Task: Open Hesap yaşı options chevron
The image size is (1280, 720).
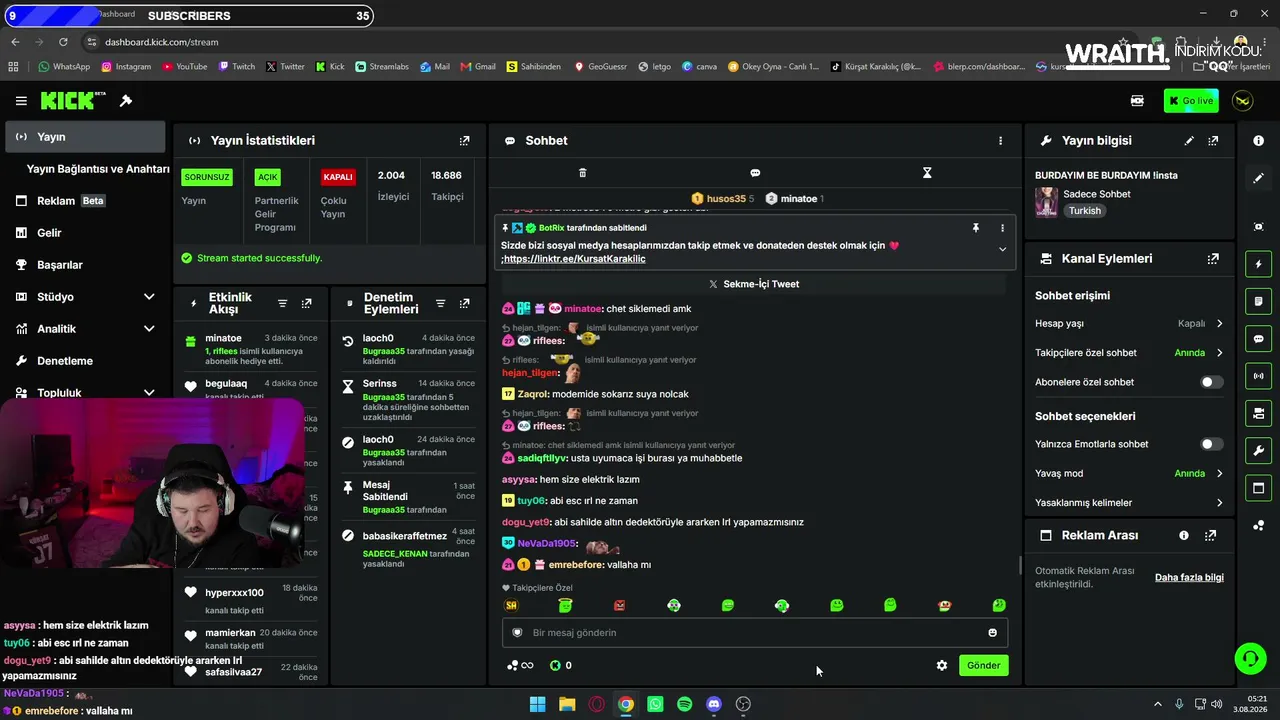Action: [x=1219, y=324]
